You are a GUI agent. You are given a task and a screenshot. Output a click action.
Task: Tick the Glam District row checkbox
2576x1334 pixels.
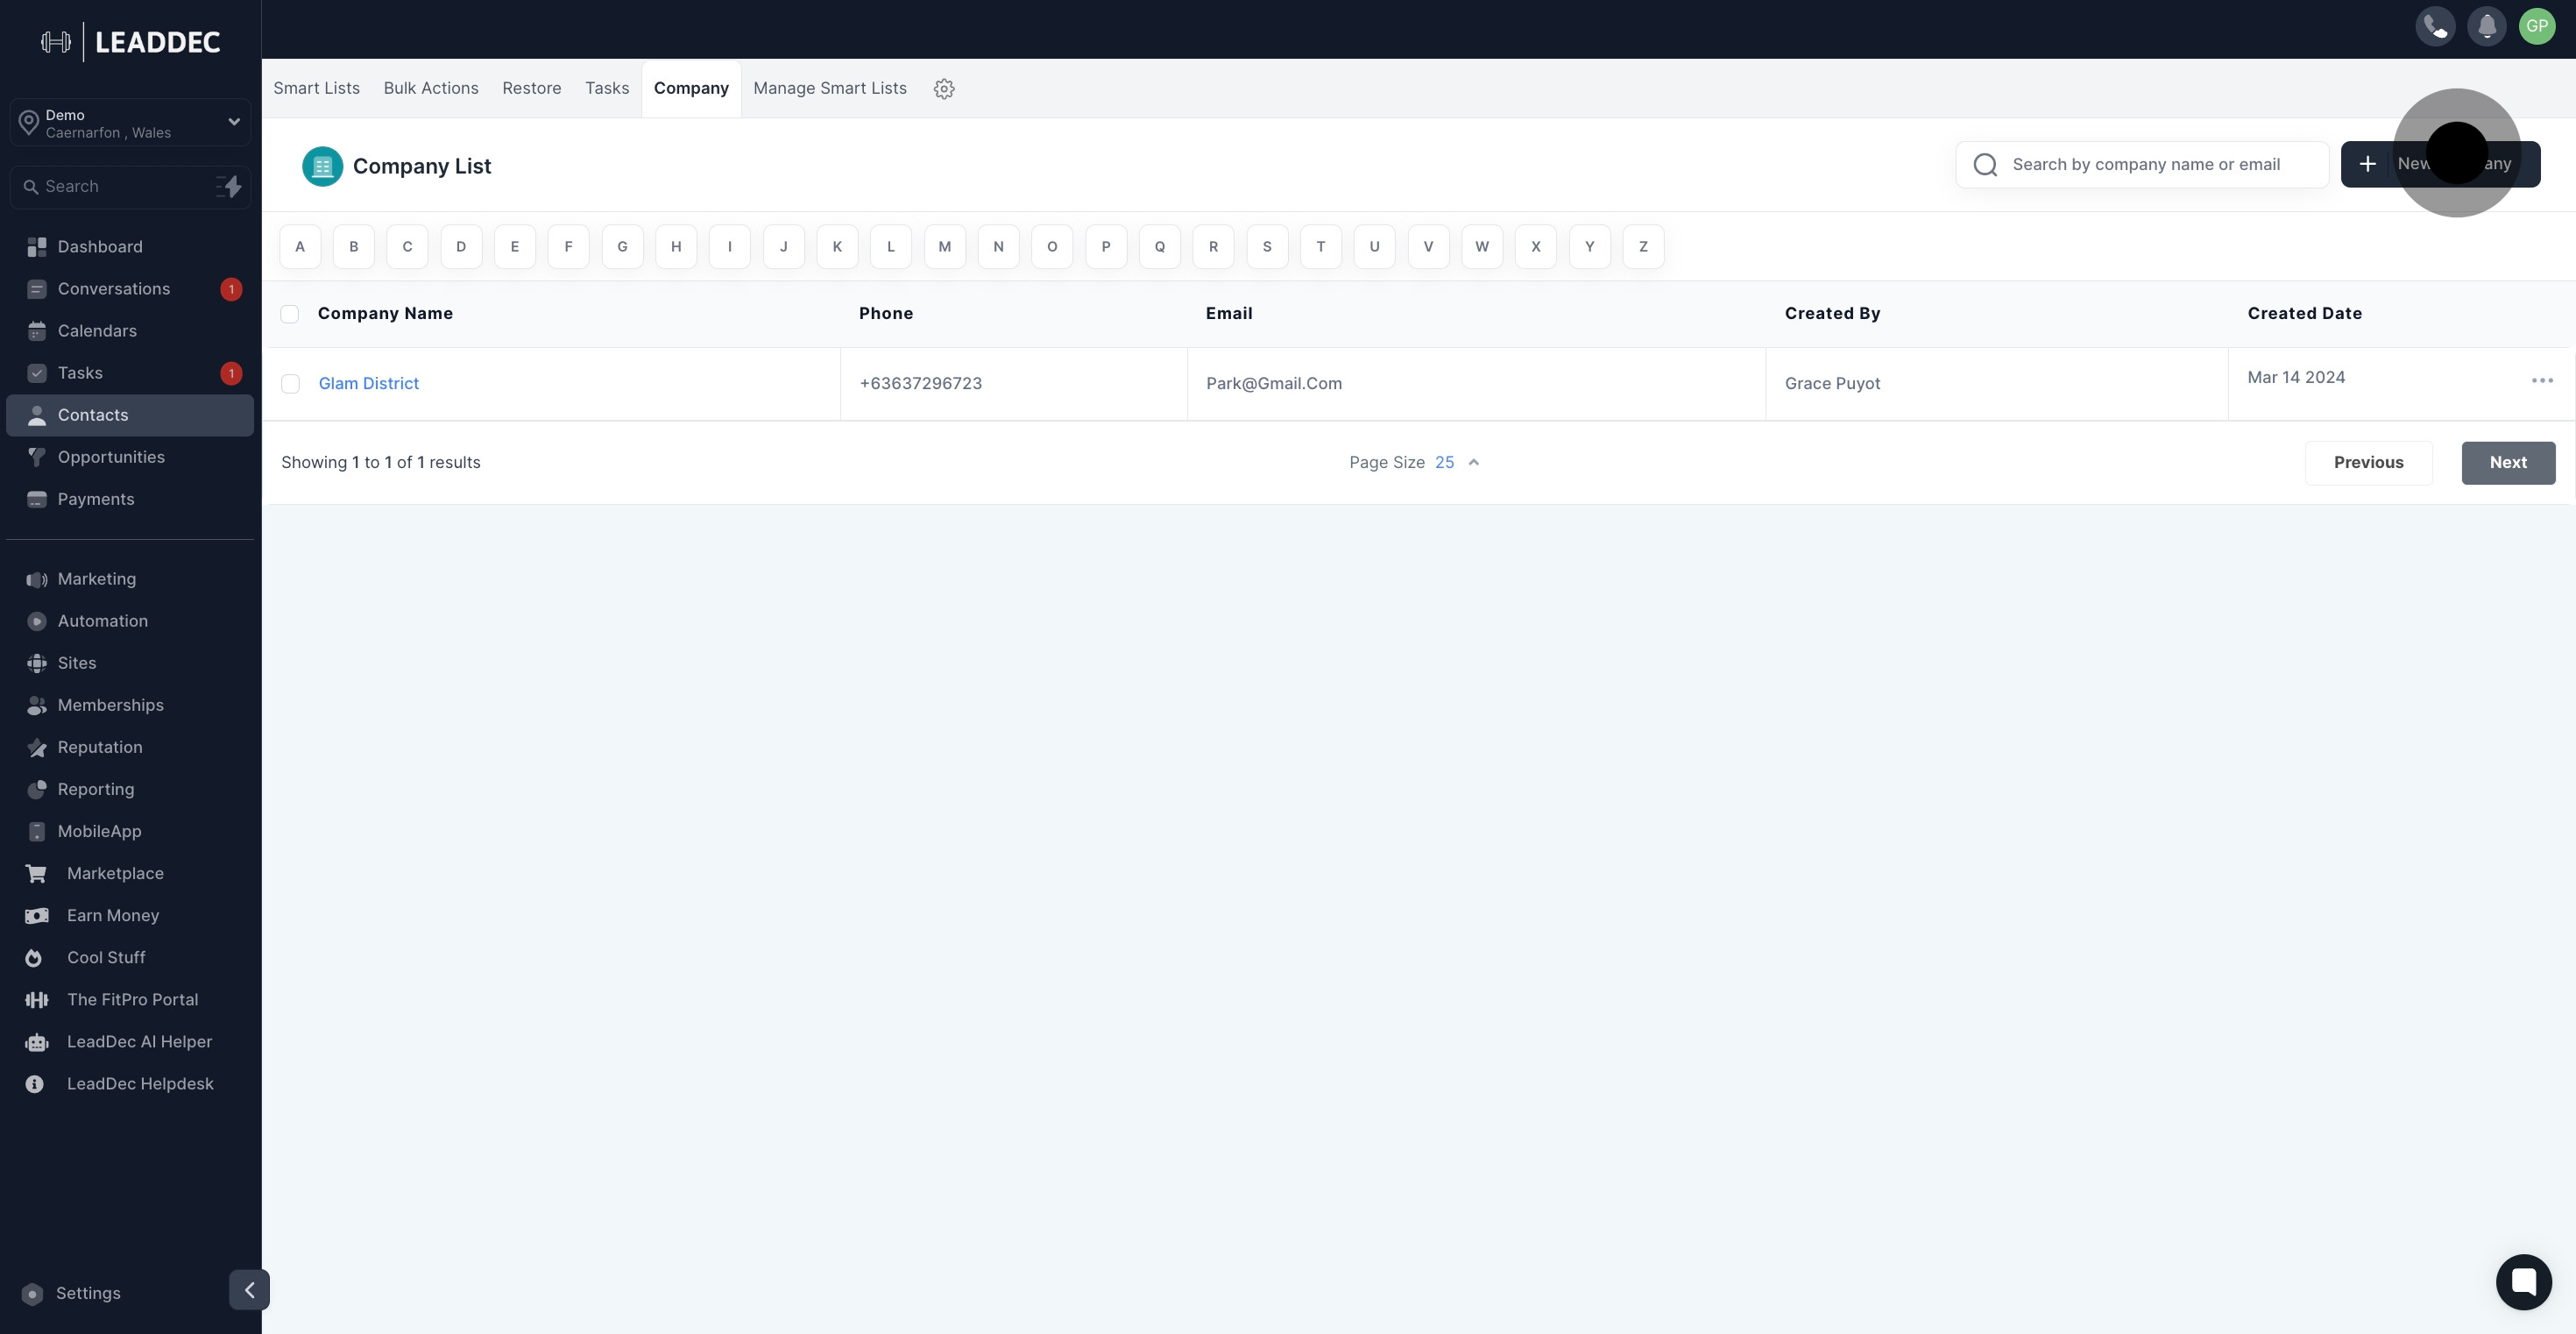[x=290, y=384]
